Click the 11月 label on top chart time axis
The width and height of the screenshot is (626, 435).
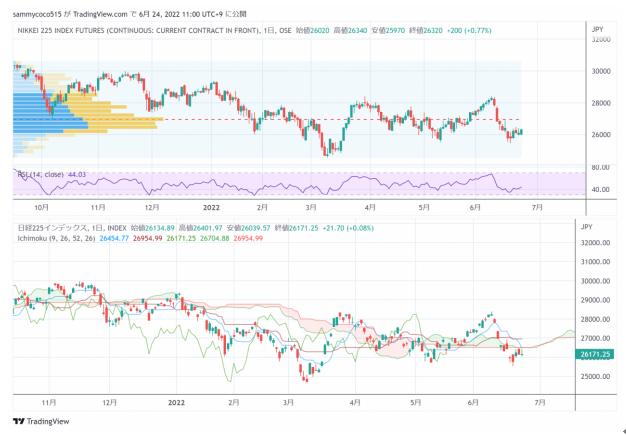[x=98, y=207]
